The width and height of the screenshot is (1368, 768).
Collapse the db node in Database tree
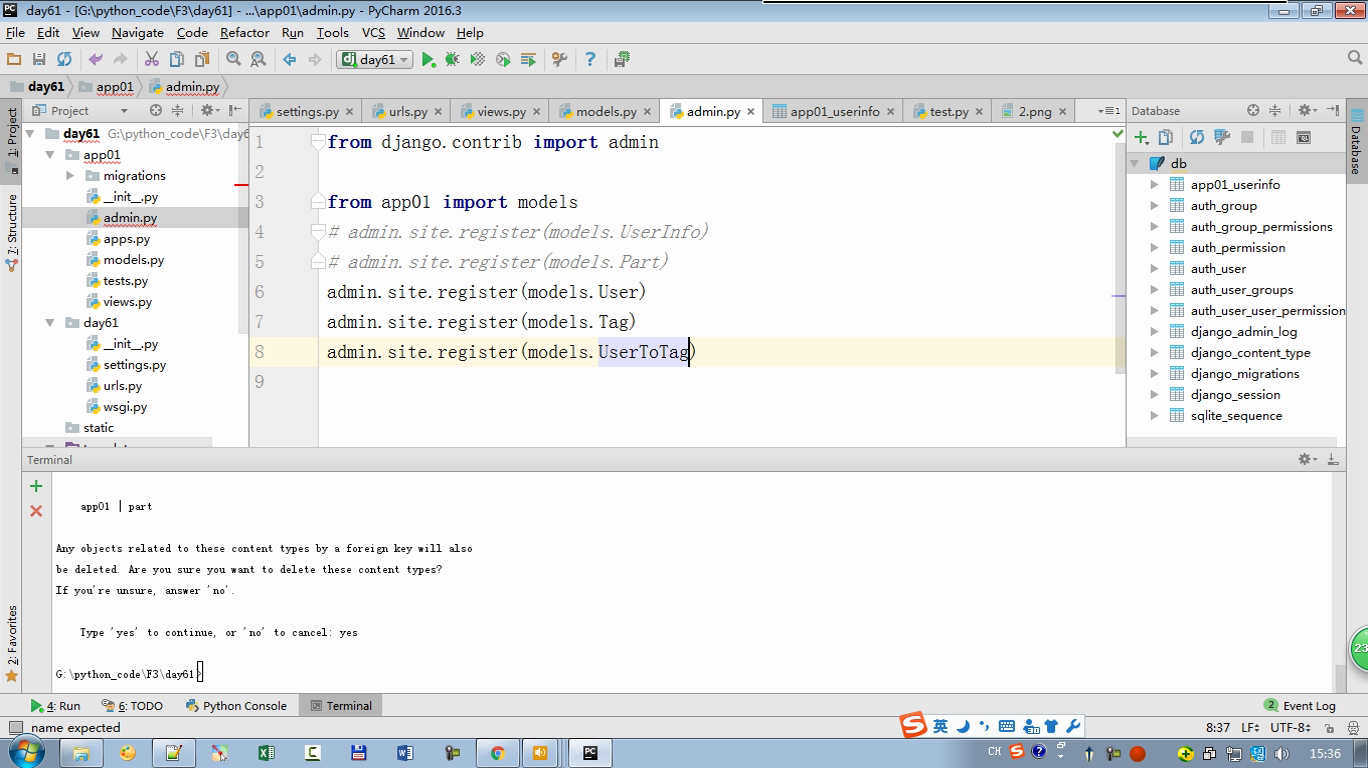point(1135,163)
